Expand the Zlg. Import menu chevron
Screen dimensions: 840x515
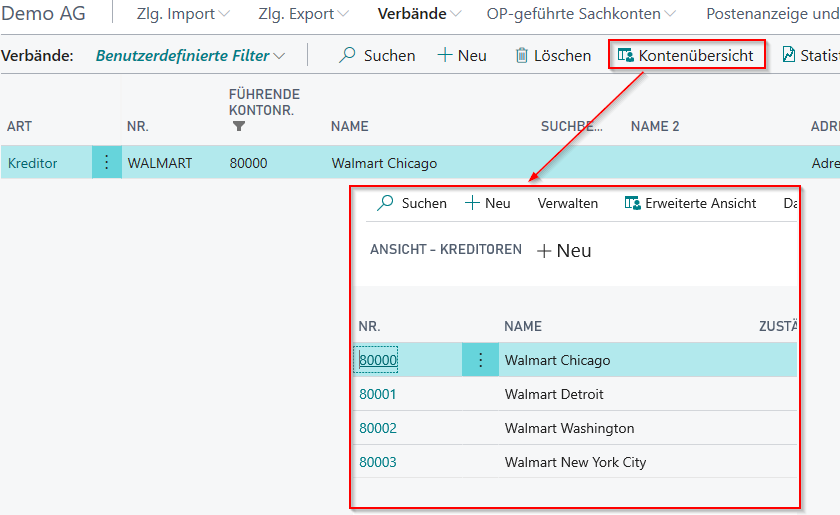(224, 14)
